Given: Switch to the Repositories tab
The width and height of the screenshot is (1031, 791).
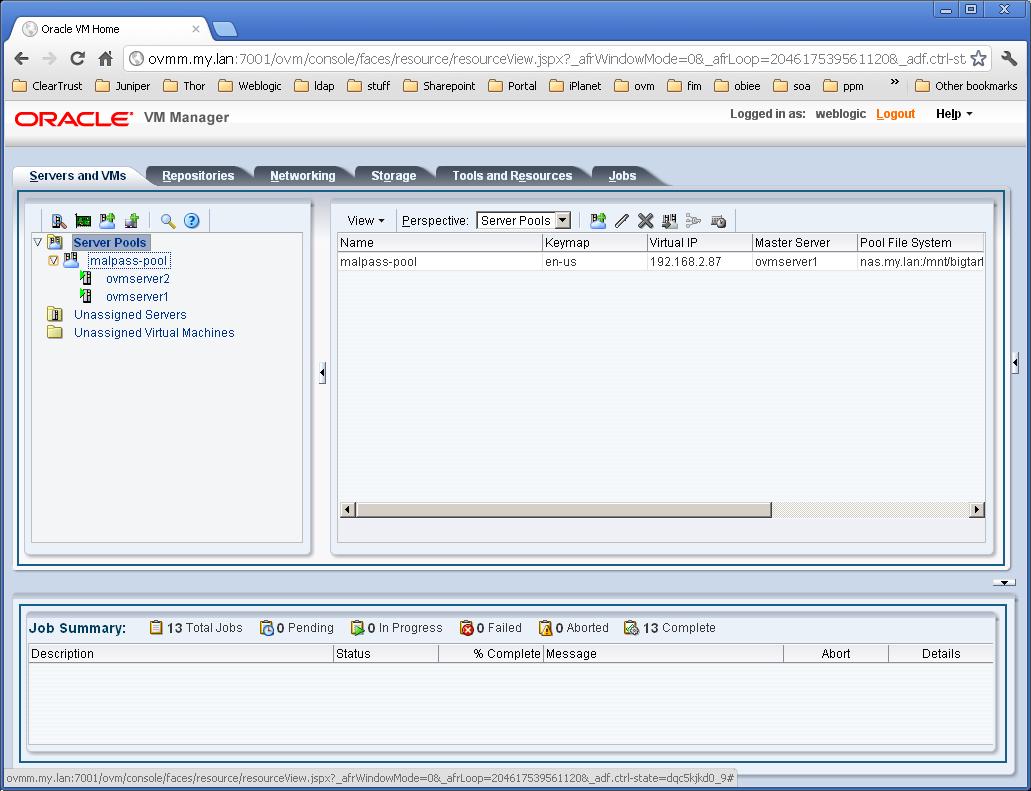Looking at the screenshot, I should [198, 176].
